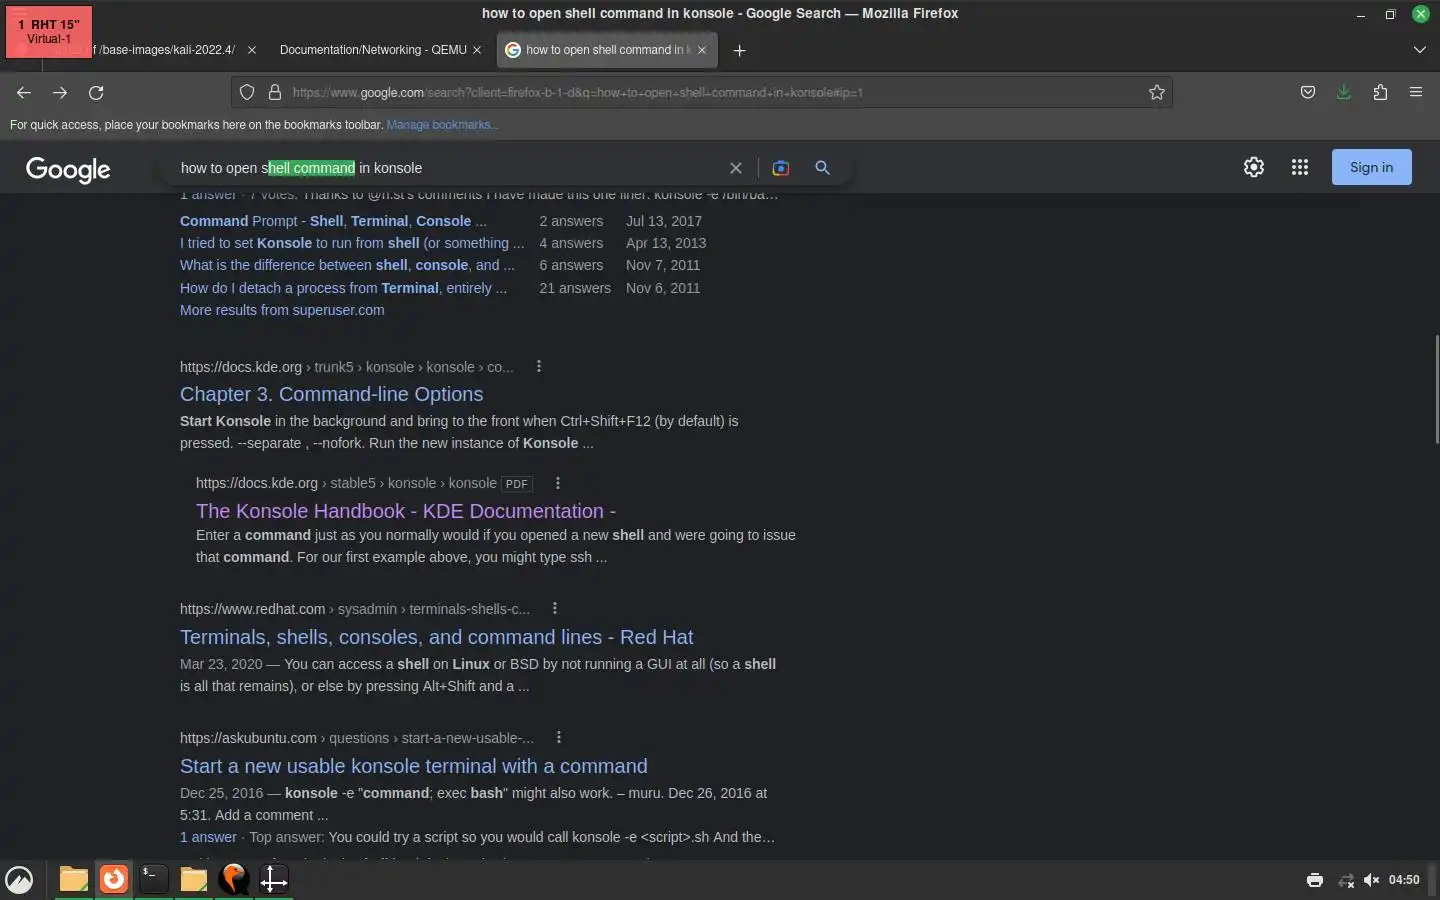Open the second folder icon in taskbar
This screenshot has height=900, width=1440.
pos(194,879)
